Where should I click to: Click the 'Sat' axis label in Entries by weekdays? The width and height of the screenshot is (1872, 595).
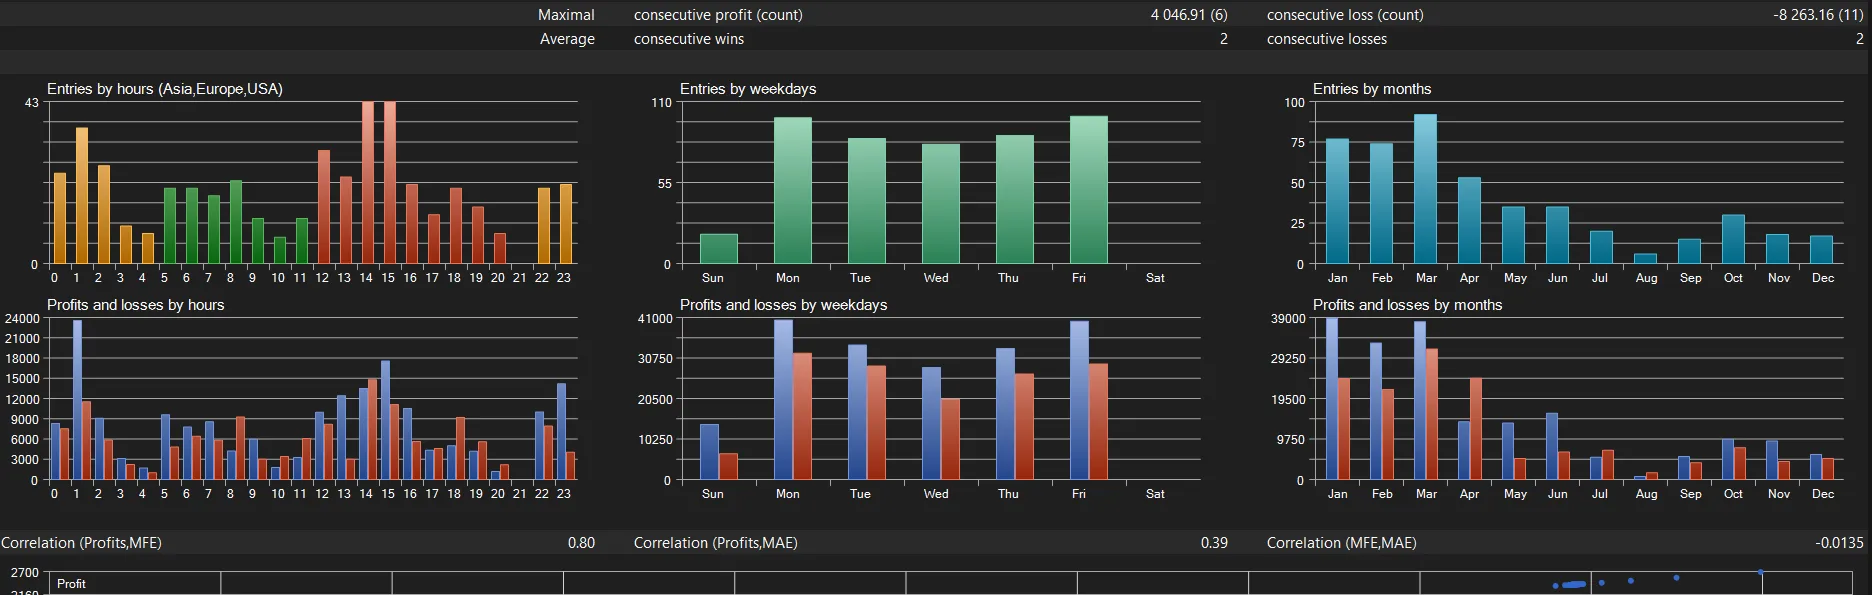1155,278
